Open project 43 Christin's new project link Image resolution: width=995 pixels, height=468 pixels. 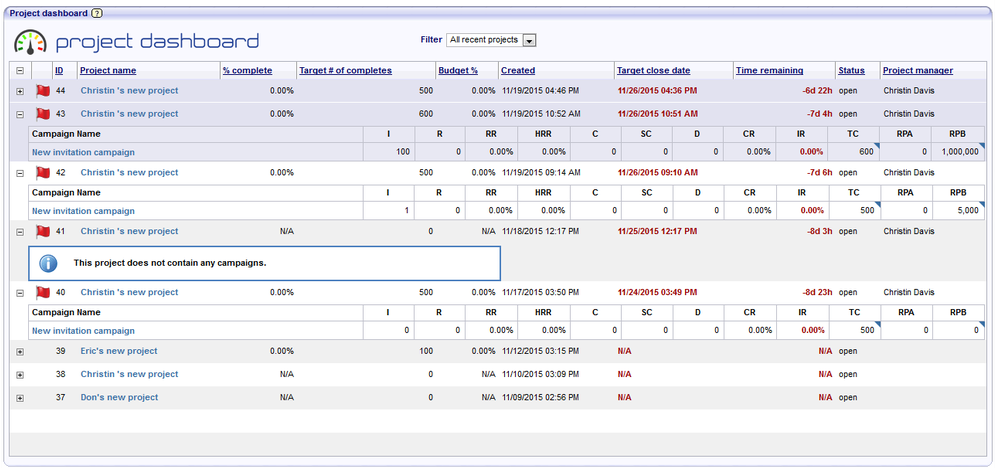click(x=129, y=114)
